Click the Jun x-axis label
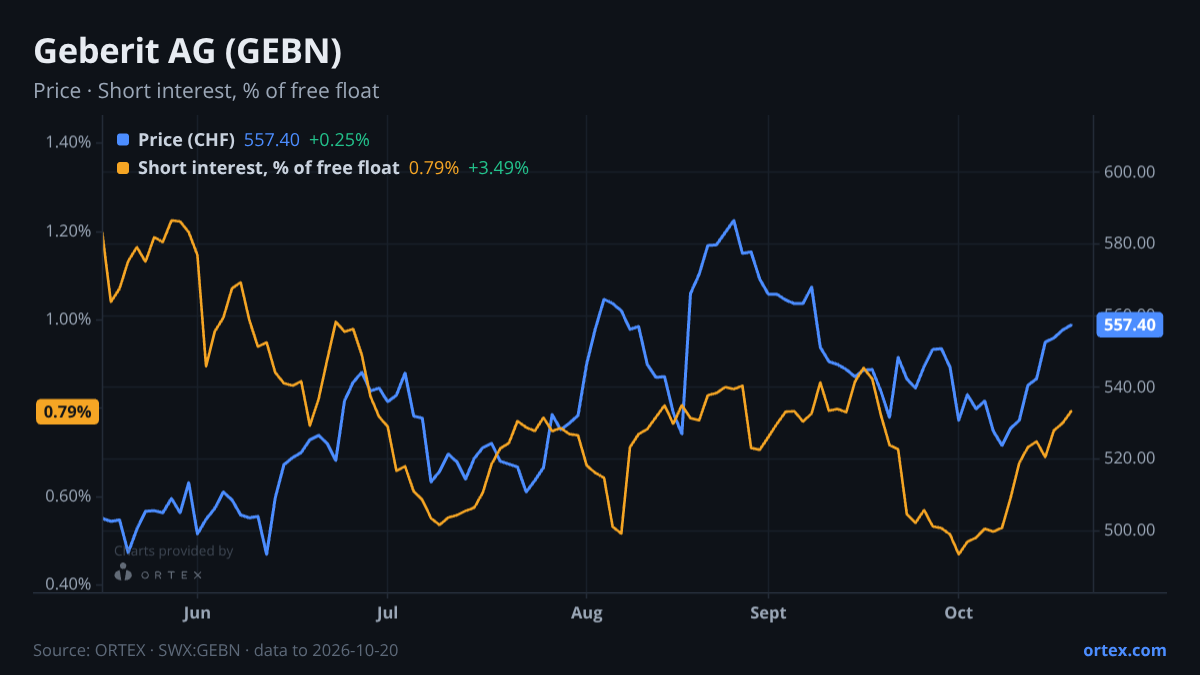The height and width of the screenshot is (675, 1200). (x=197, y=613)
